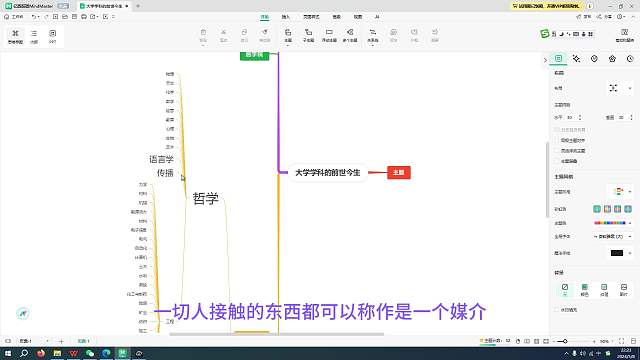Open the Workbench home button
The height and width of the screenshot is (360, 640).
tap(13, 17)
